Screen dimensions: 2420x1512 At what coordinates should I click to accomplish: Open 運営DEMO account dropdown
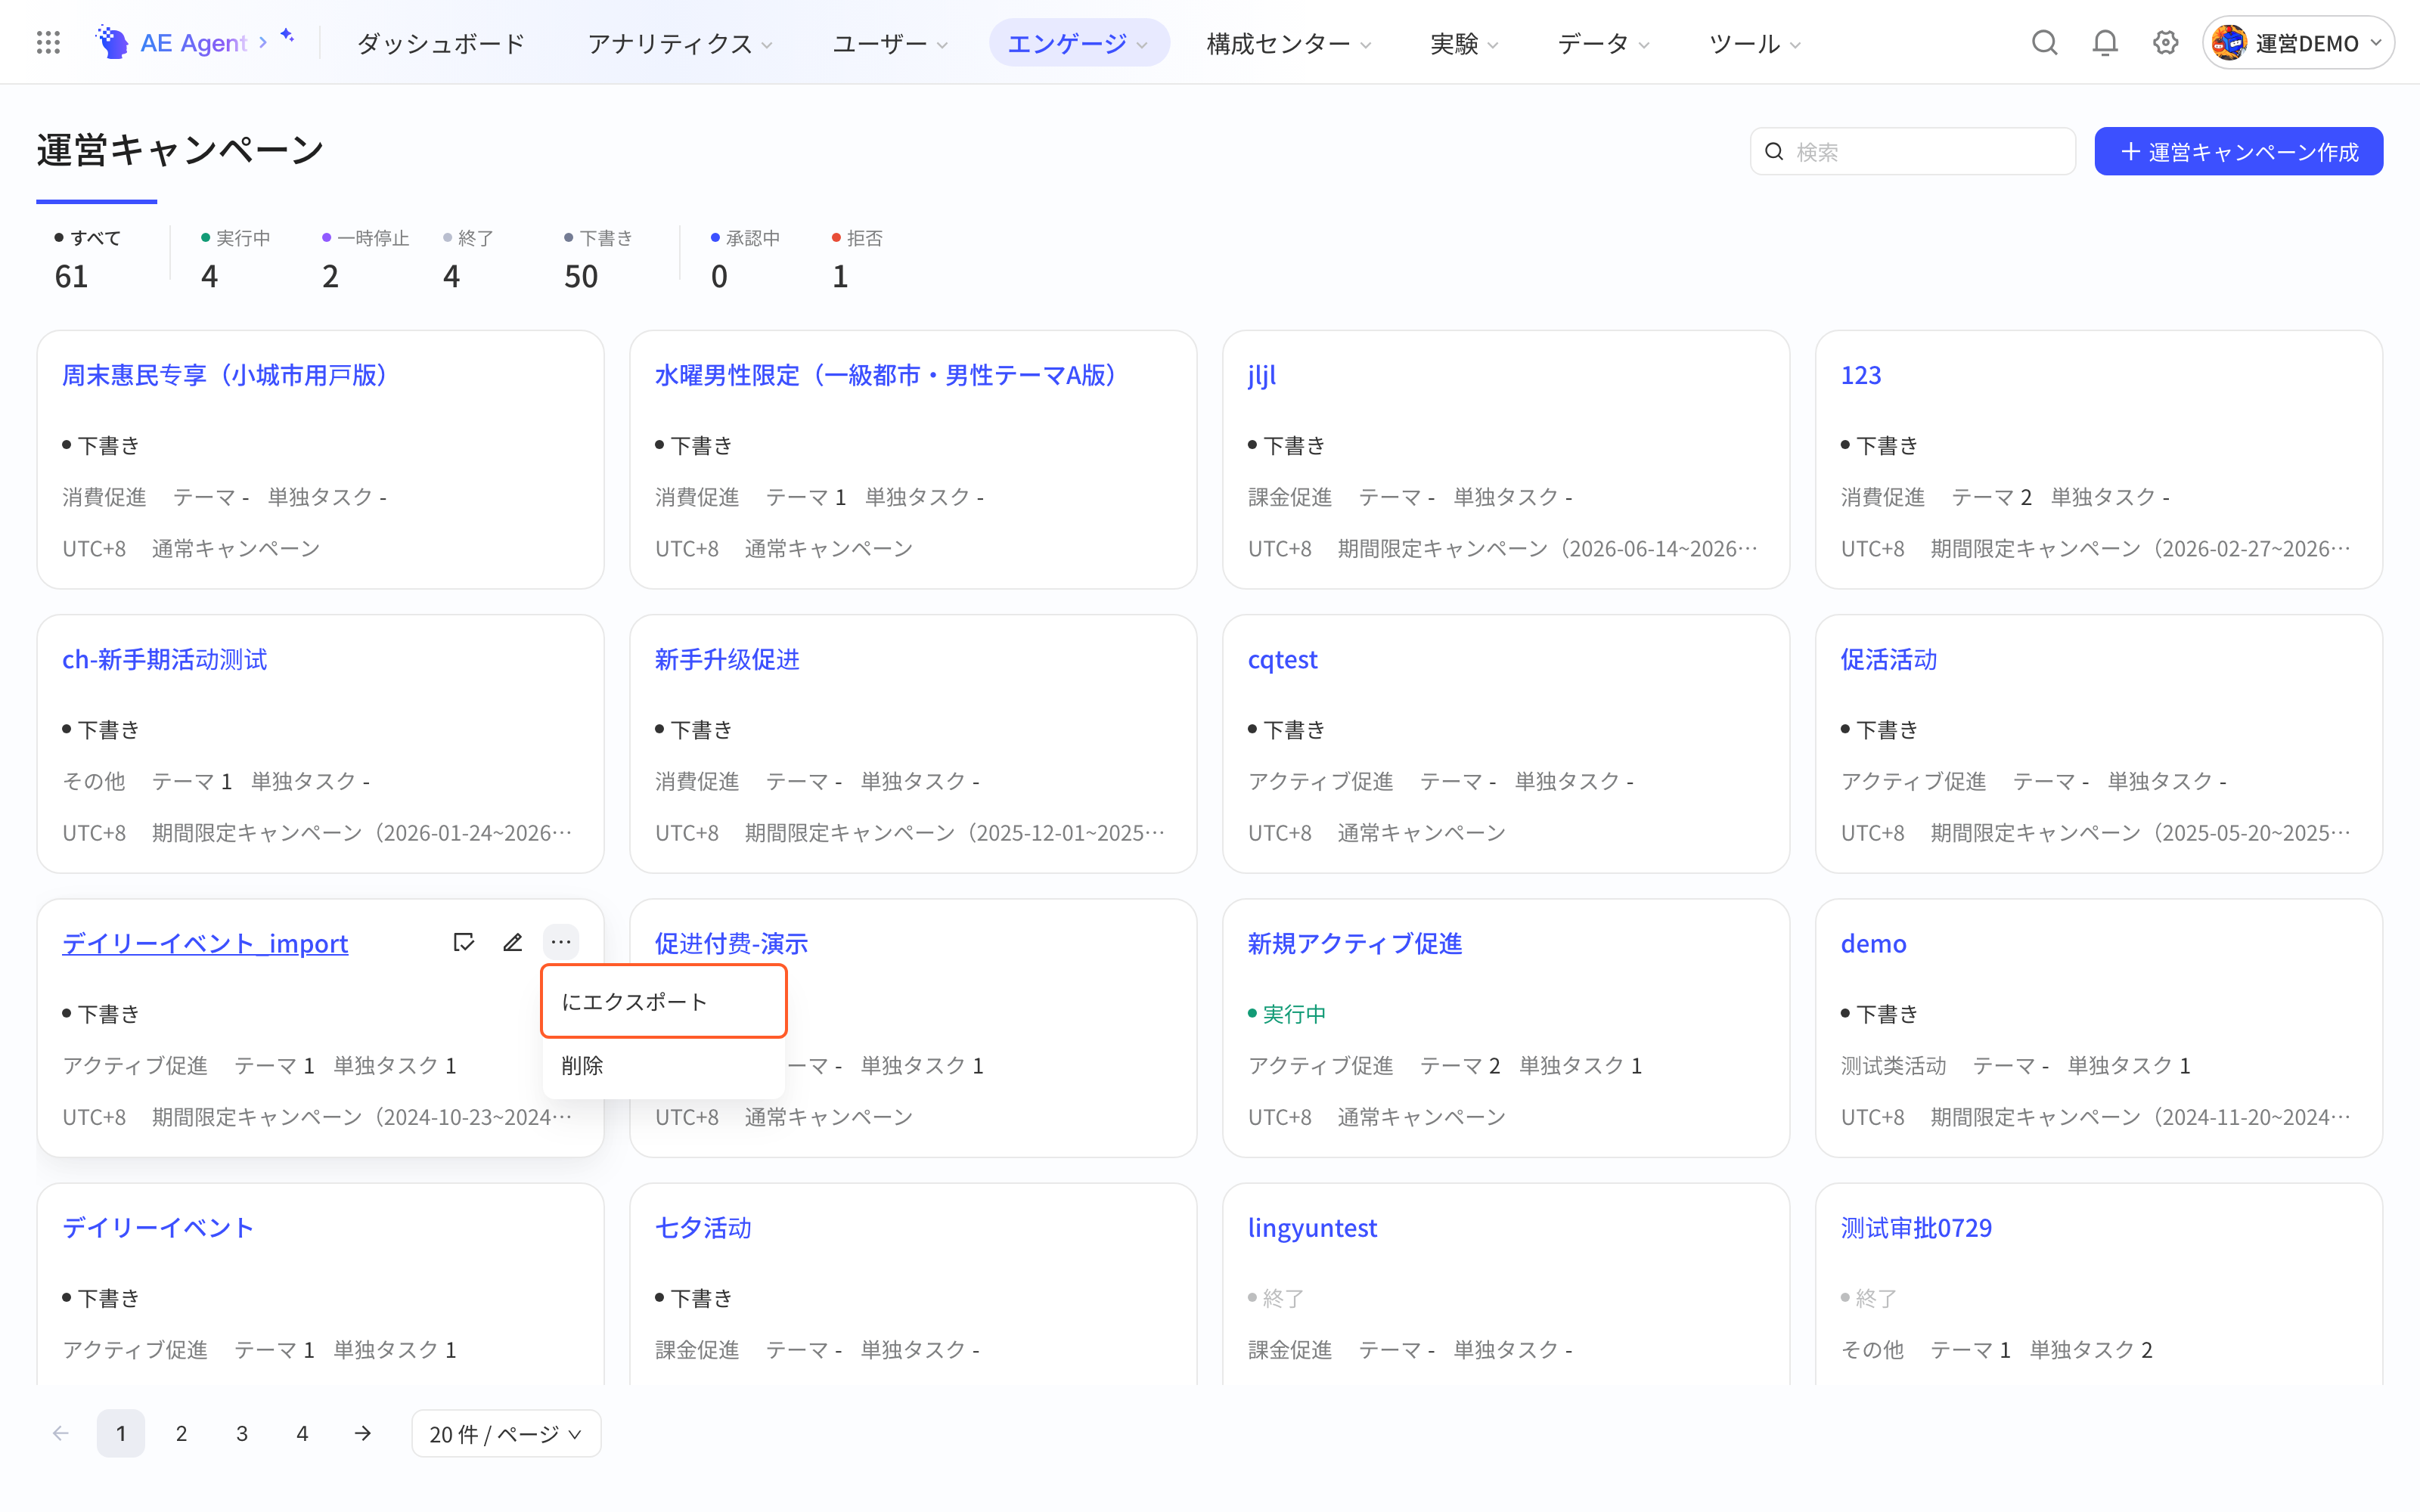2297,42
